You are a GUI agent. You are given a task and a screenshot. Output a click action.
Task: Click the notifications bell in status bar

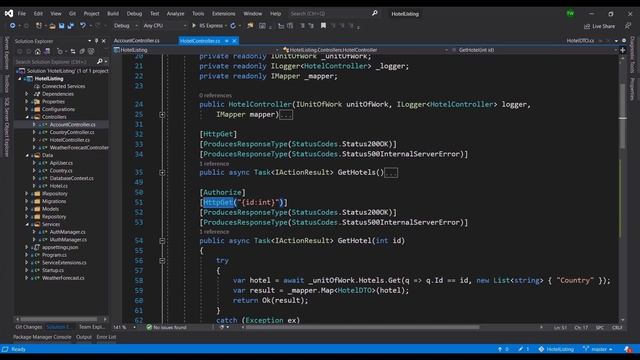628,349
